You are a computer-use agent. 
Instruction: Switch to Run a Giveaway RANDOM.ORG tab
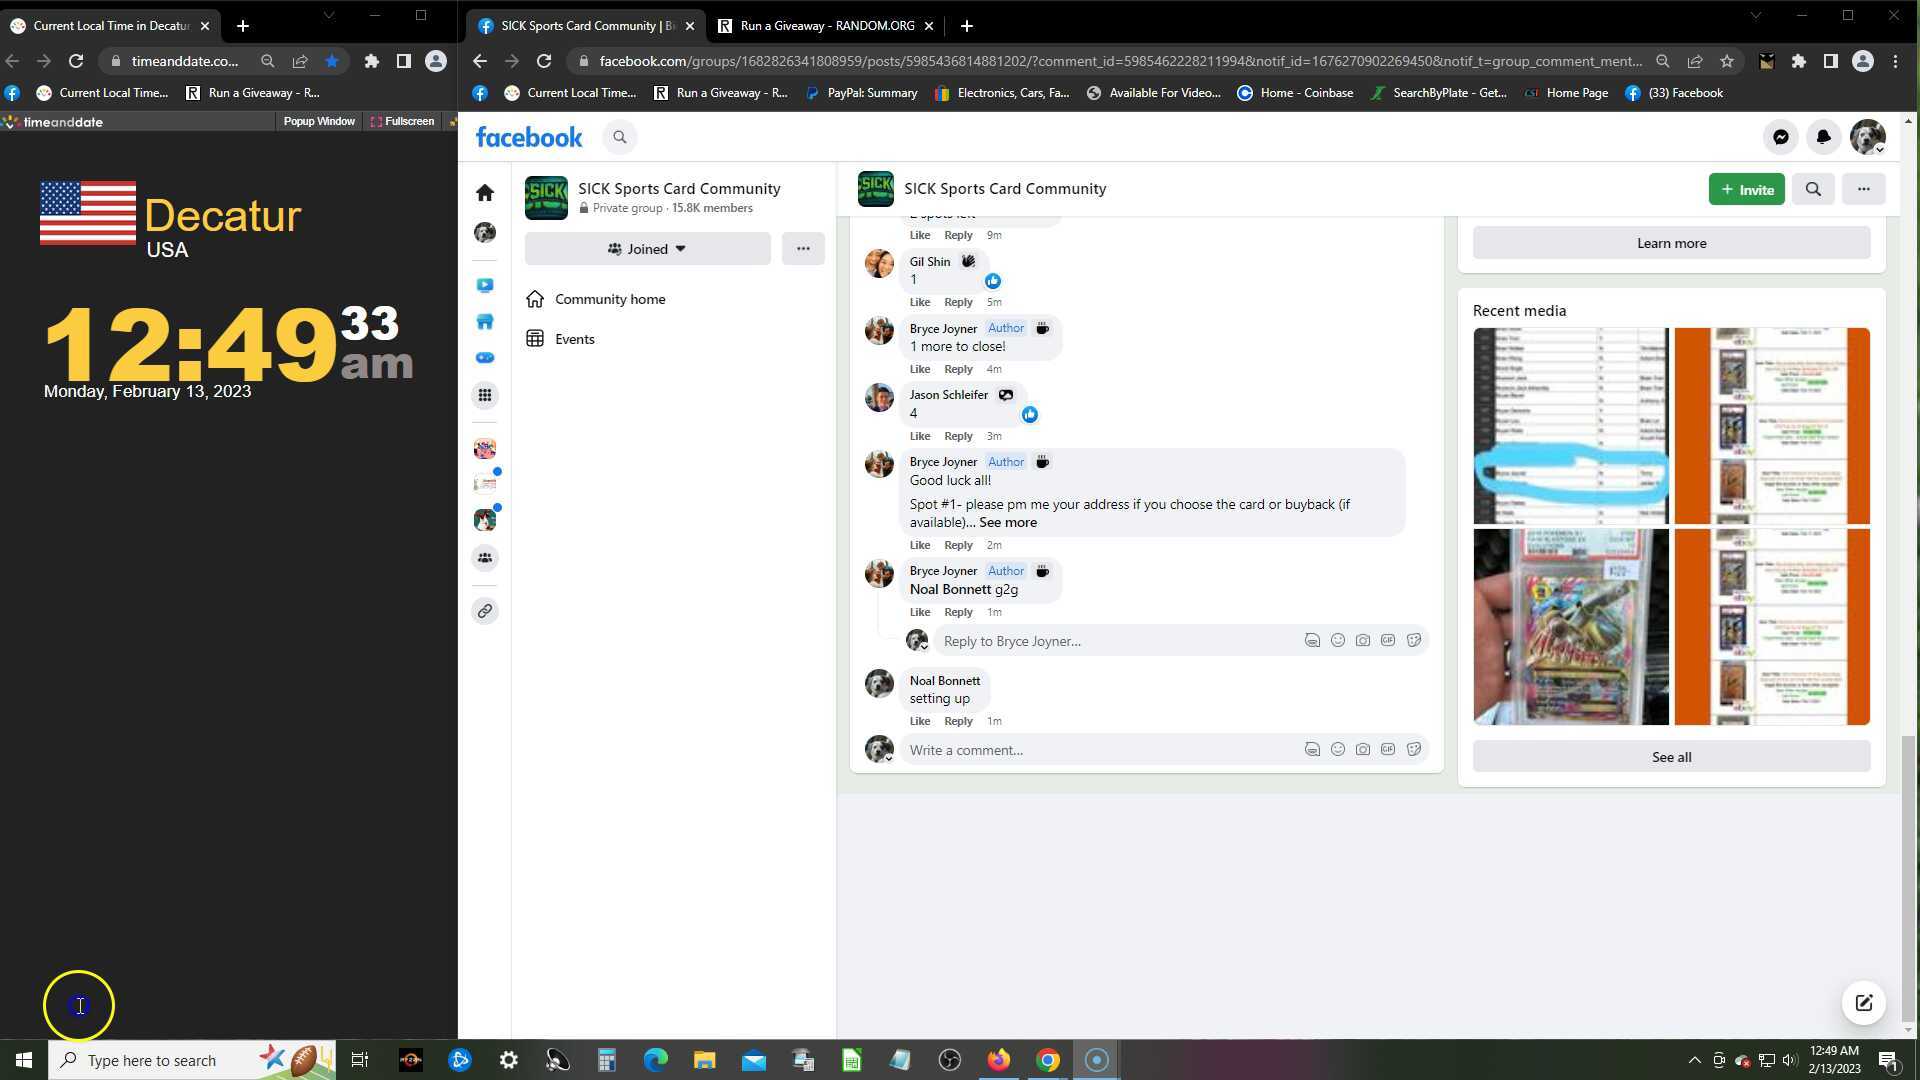(826, 26)
